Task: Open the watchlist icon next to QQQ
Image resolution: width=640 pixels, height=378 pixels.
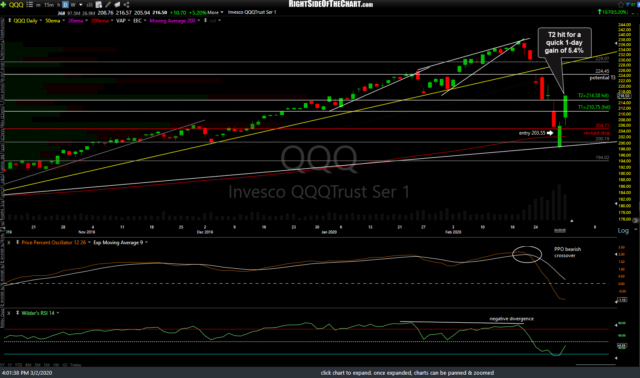Action: point(29,4)
